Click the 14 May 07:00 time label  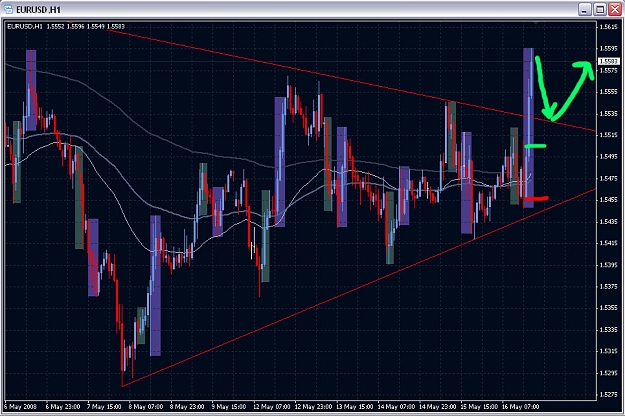click(x=396, y=407)
